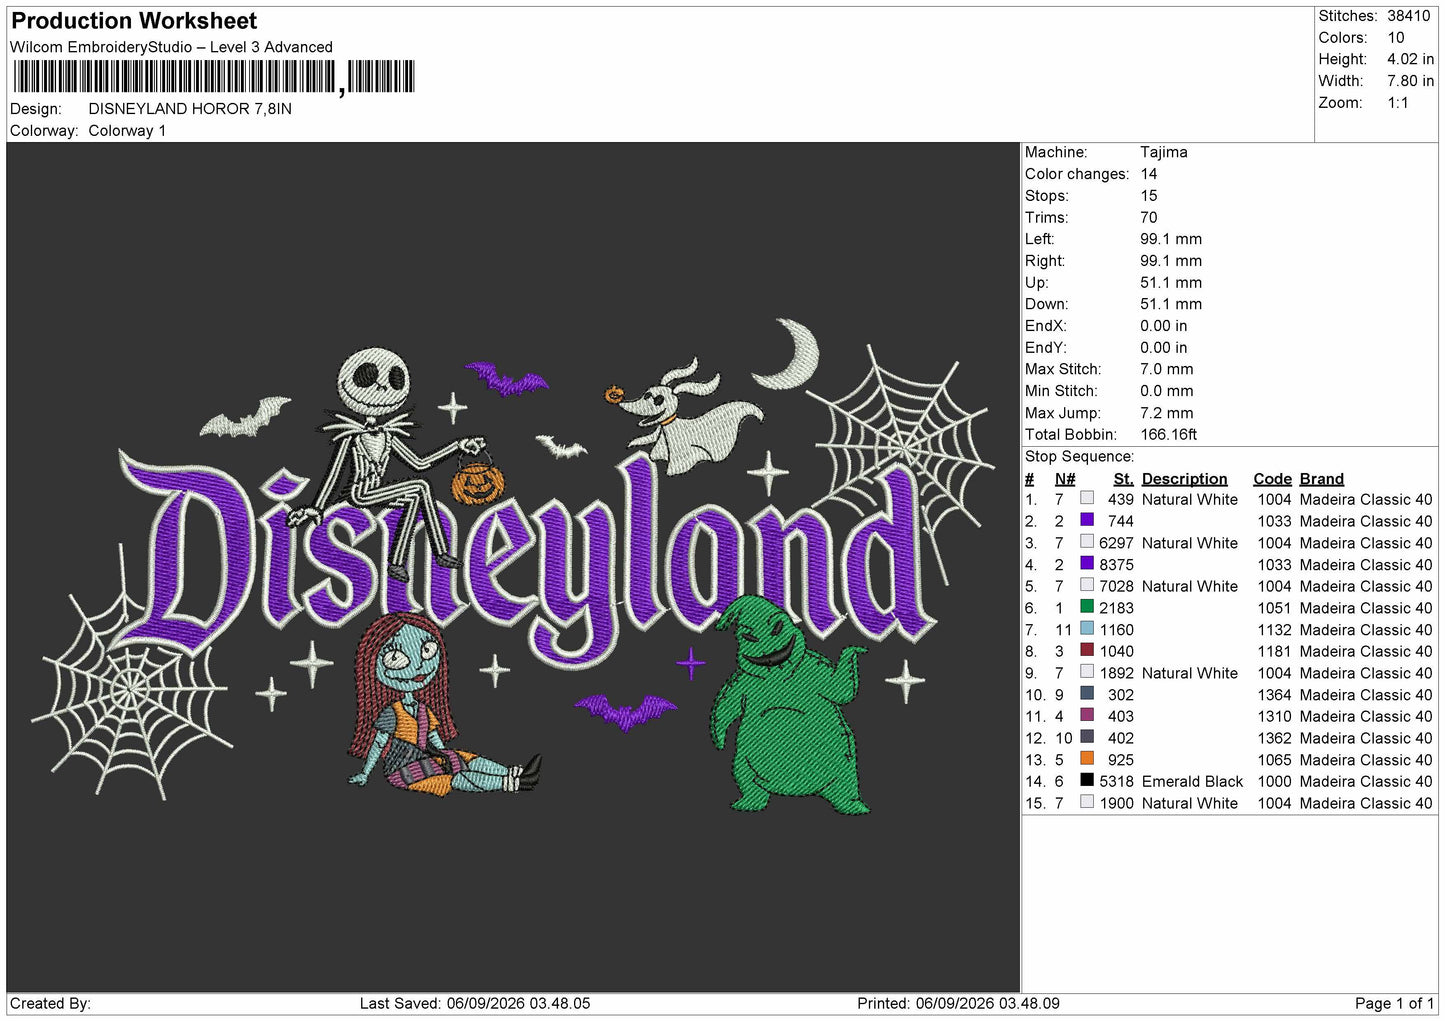Screen dimensions: 1445x1021
Task: Click the Height value '4.02 in'
Action: (1410, 59)
